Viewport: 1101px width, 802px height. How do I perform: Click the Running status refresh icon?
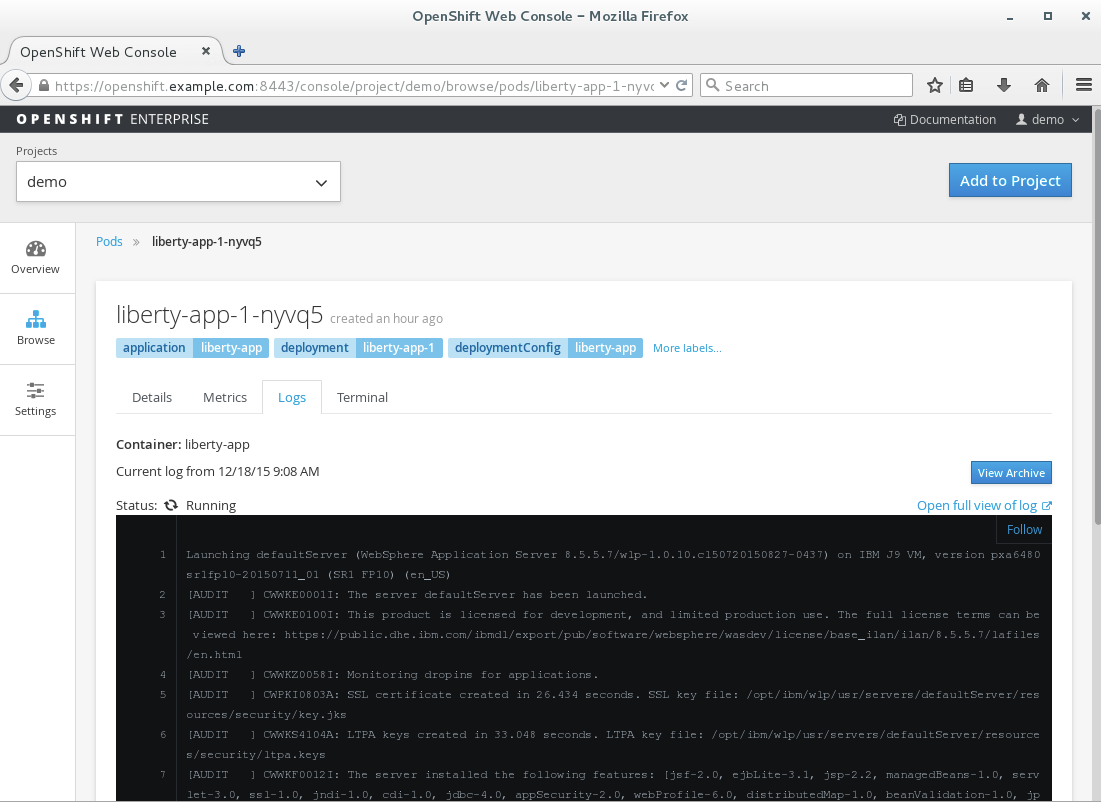coord(171,505)
